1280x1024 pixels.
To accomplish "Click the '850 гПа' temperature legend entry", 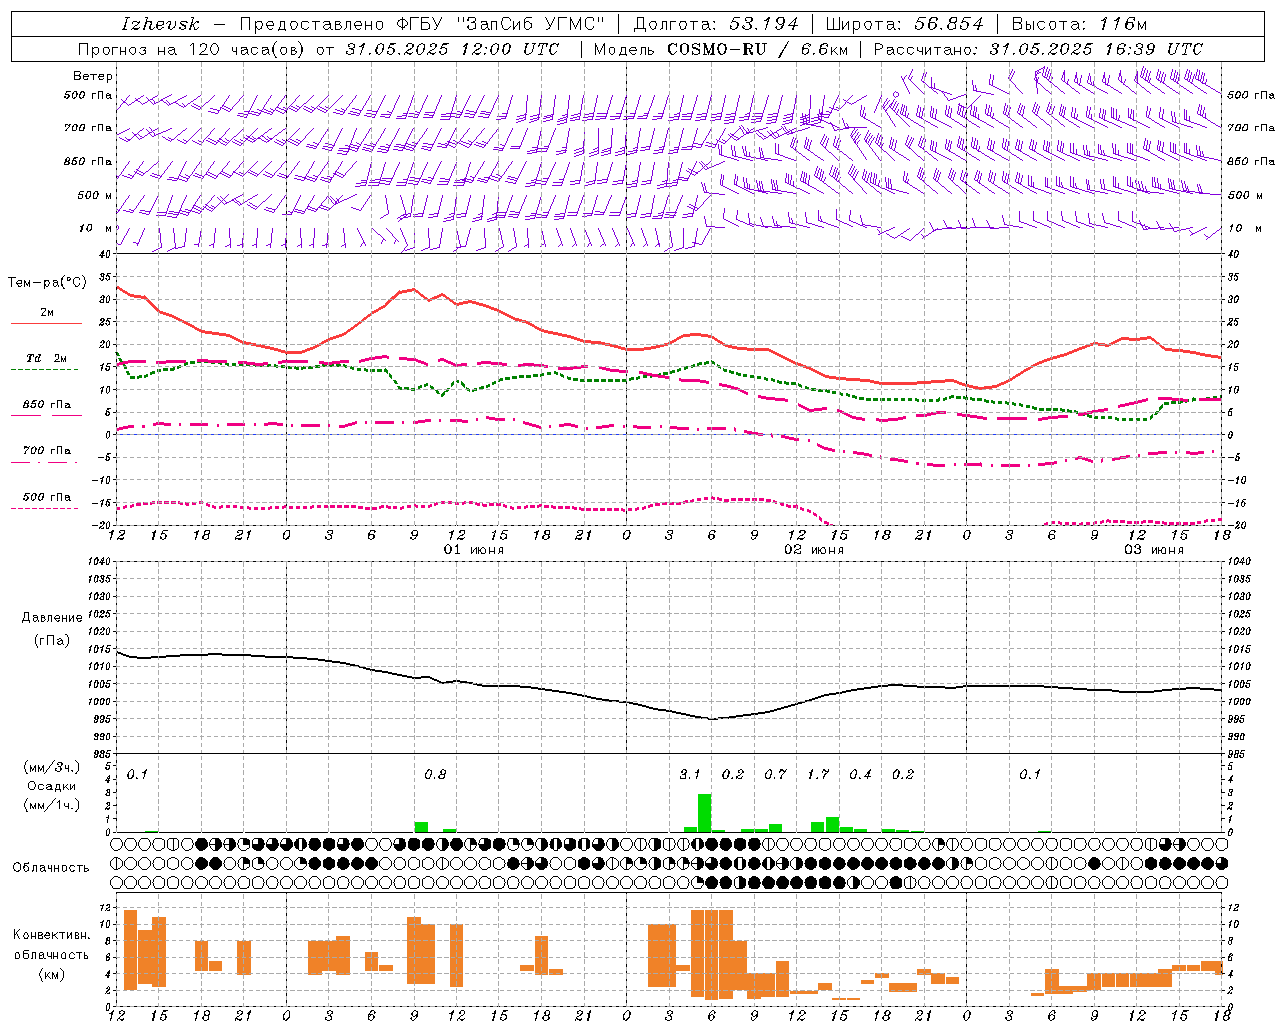I will coord(46,405).
